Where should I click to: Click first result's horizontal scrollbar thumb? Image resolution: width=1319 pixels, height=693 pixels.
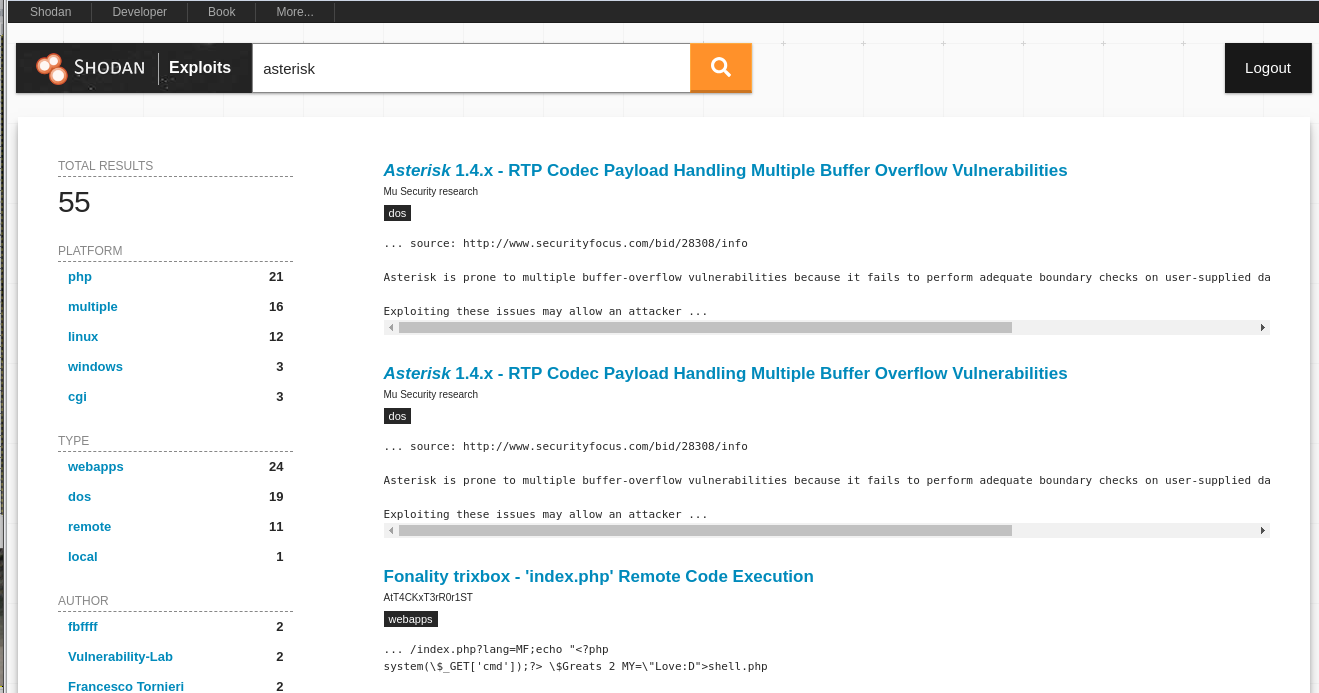(705, 327)
